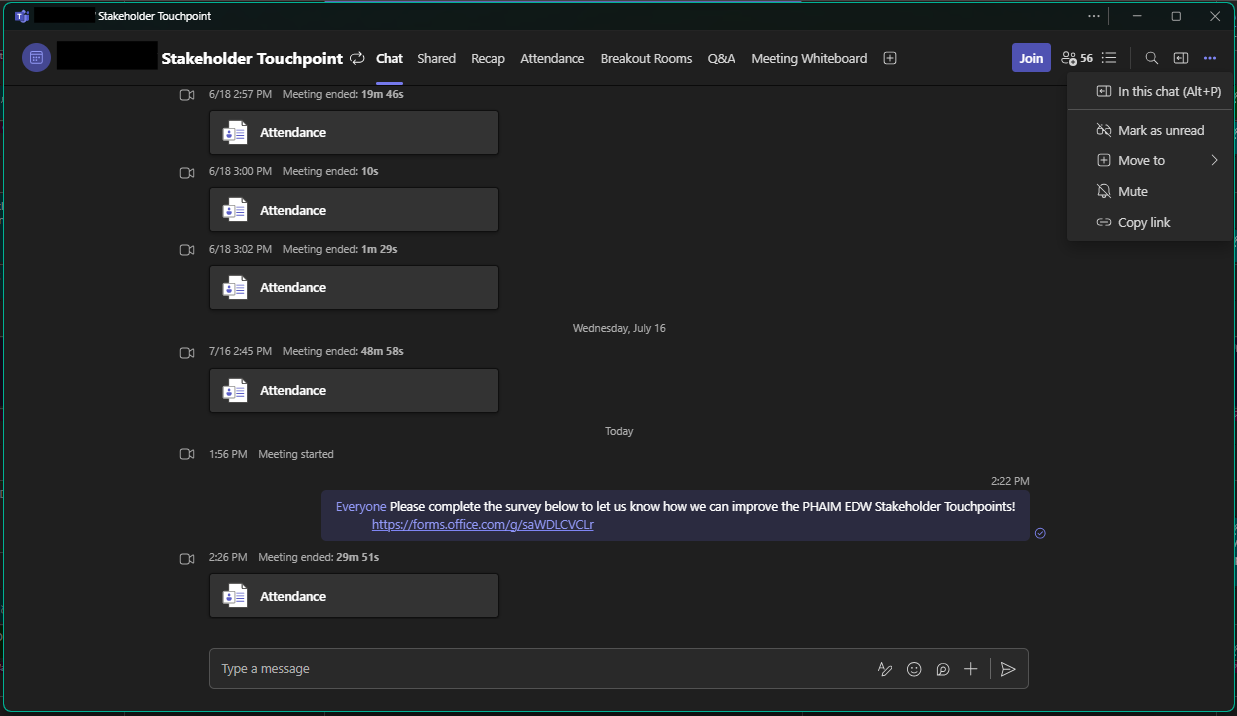Open settings ellipsis in title bar

[1094, 16]
